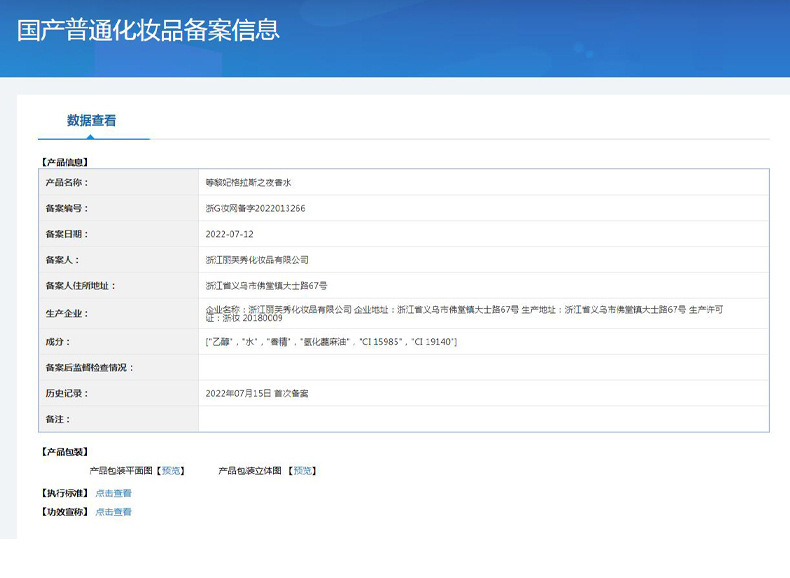This screenshot has height=578, width=790.
Task: Click the 生产企业 details text
Action: [x=464, y=313]
